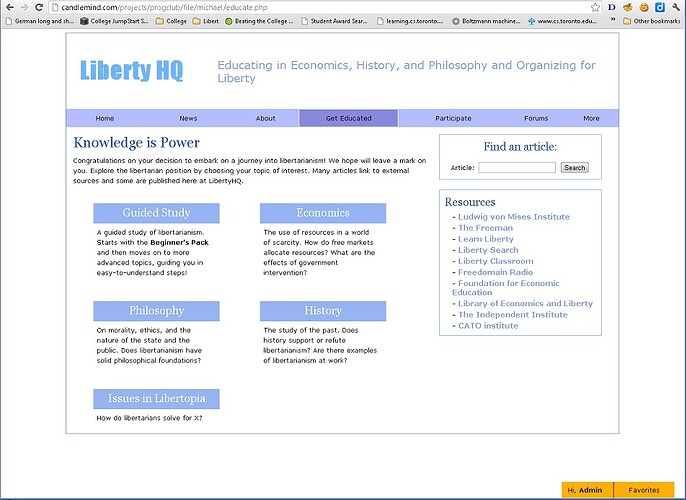The width and height of the screenshot is (686, 500).
Task: Open The Independent Institute link
Action: (513, 315)
